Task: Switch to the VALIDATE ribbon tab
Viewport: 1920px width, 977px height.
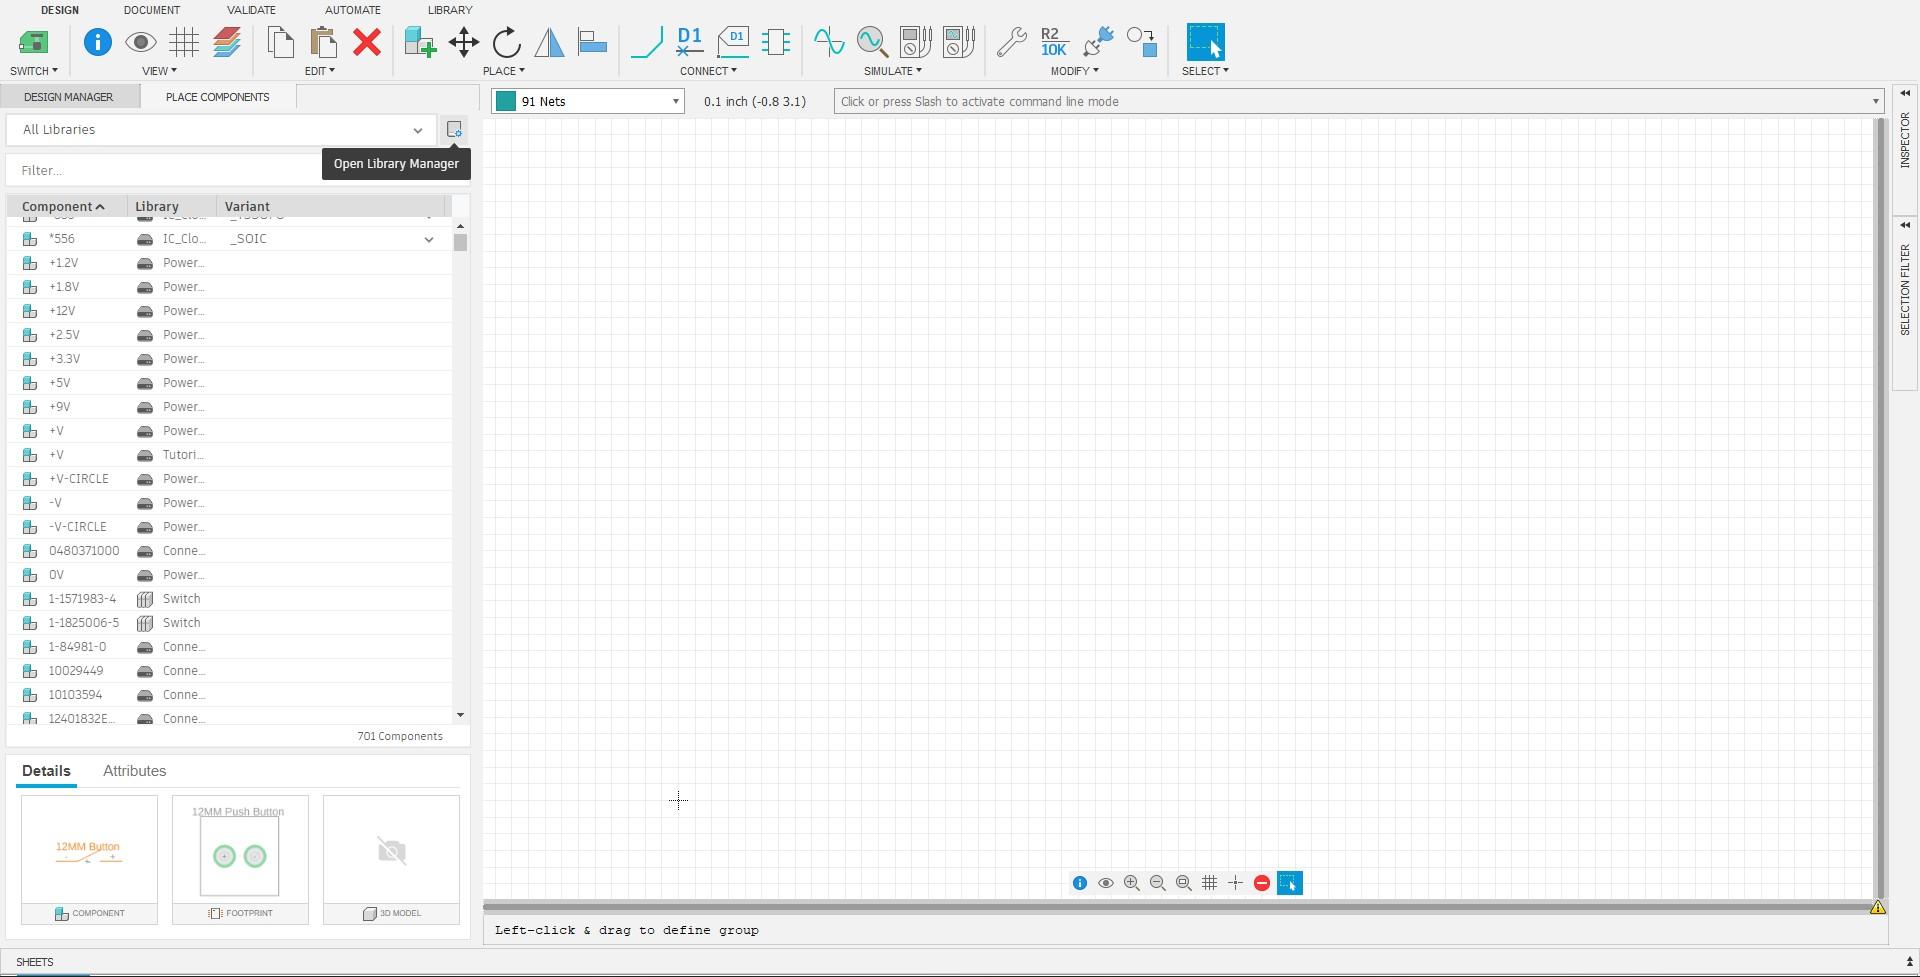Action: (x=251, y=10)
